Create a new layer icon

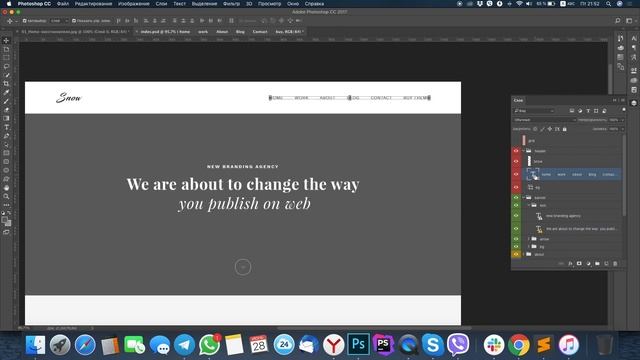[x=606, y=264]
